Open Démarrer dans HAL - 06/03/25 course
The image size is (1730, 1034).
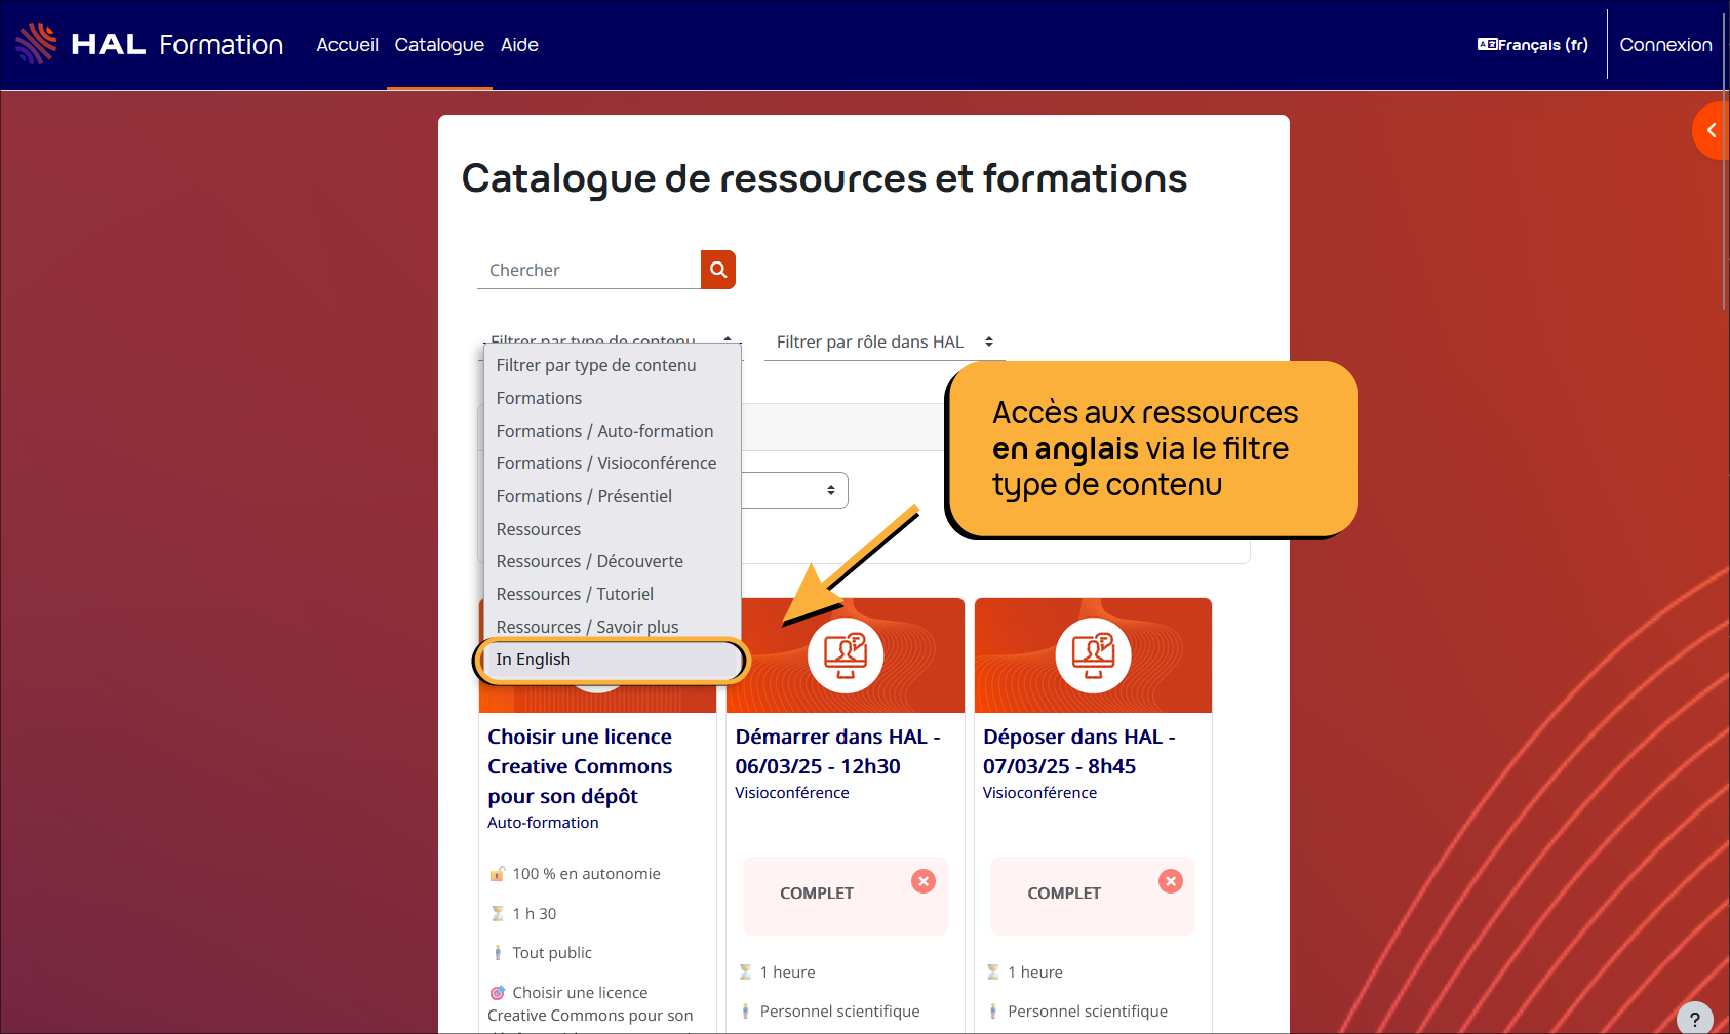tap(838, 751)
